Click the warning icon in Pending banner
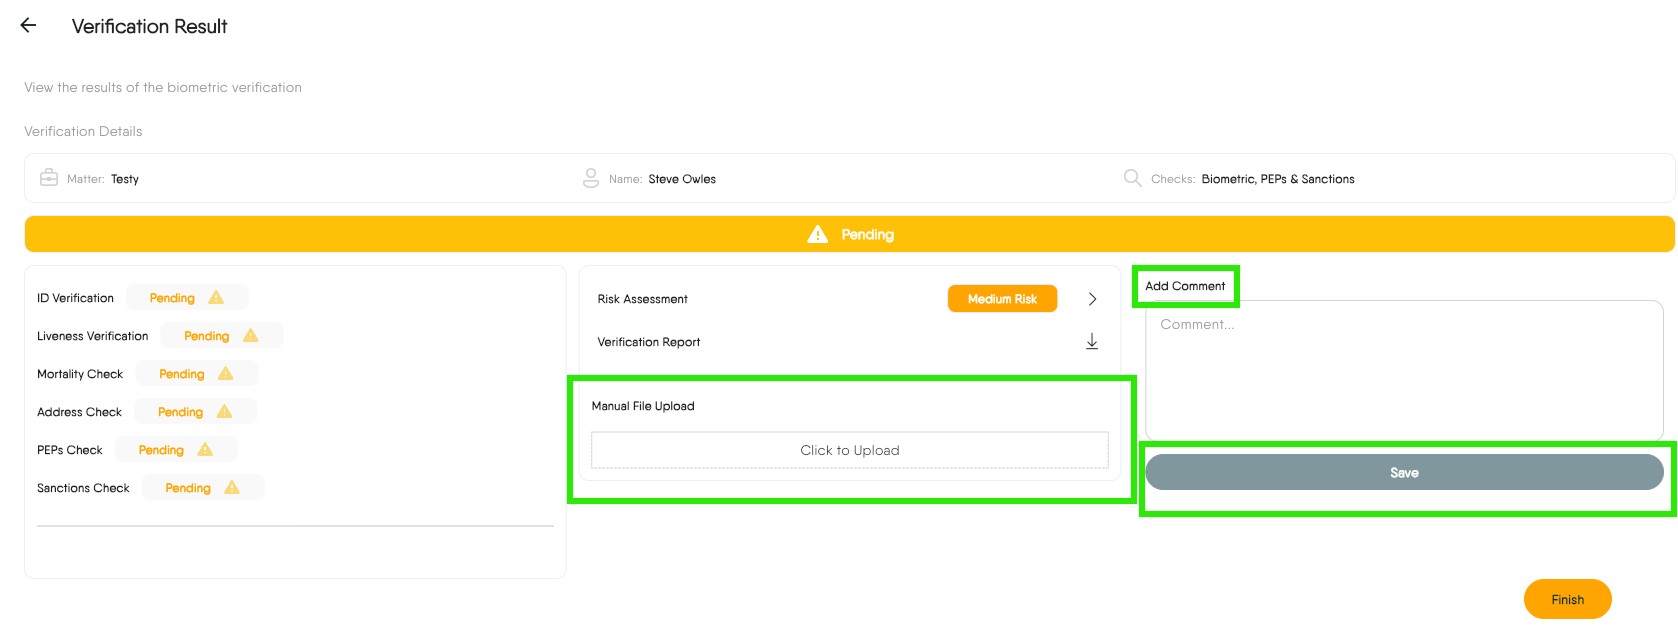The height and width of the screenshot is (637, 1678). pyautogui.click(x=817, y=234)
